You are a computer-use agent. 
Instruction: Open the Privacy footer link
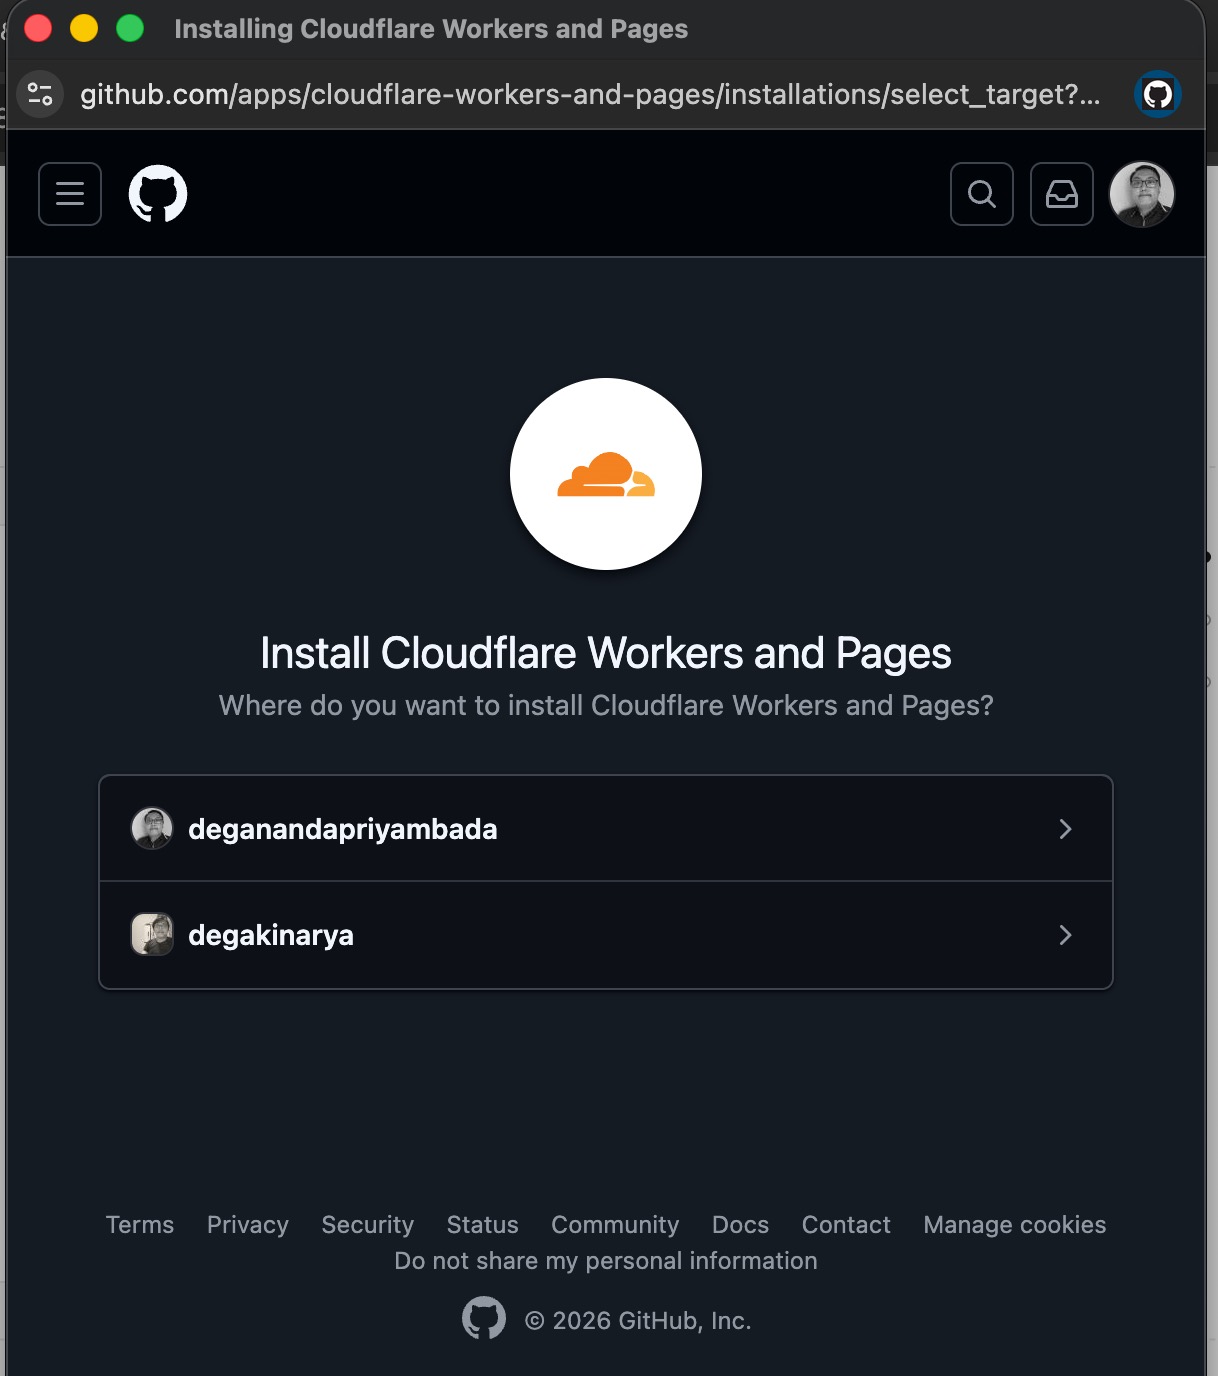coord(248,1225)
